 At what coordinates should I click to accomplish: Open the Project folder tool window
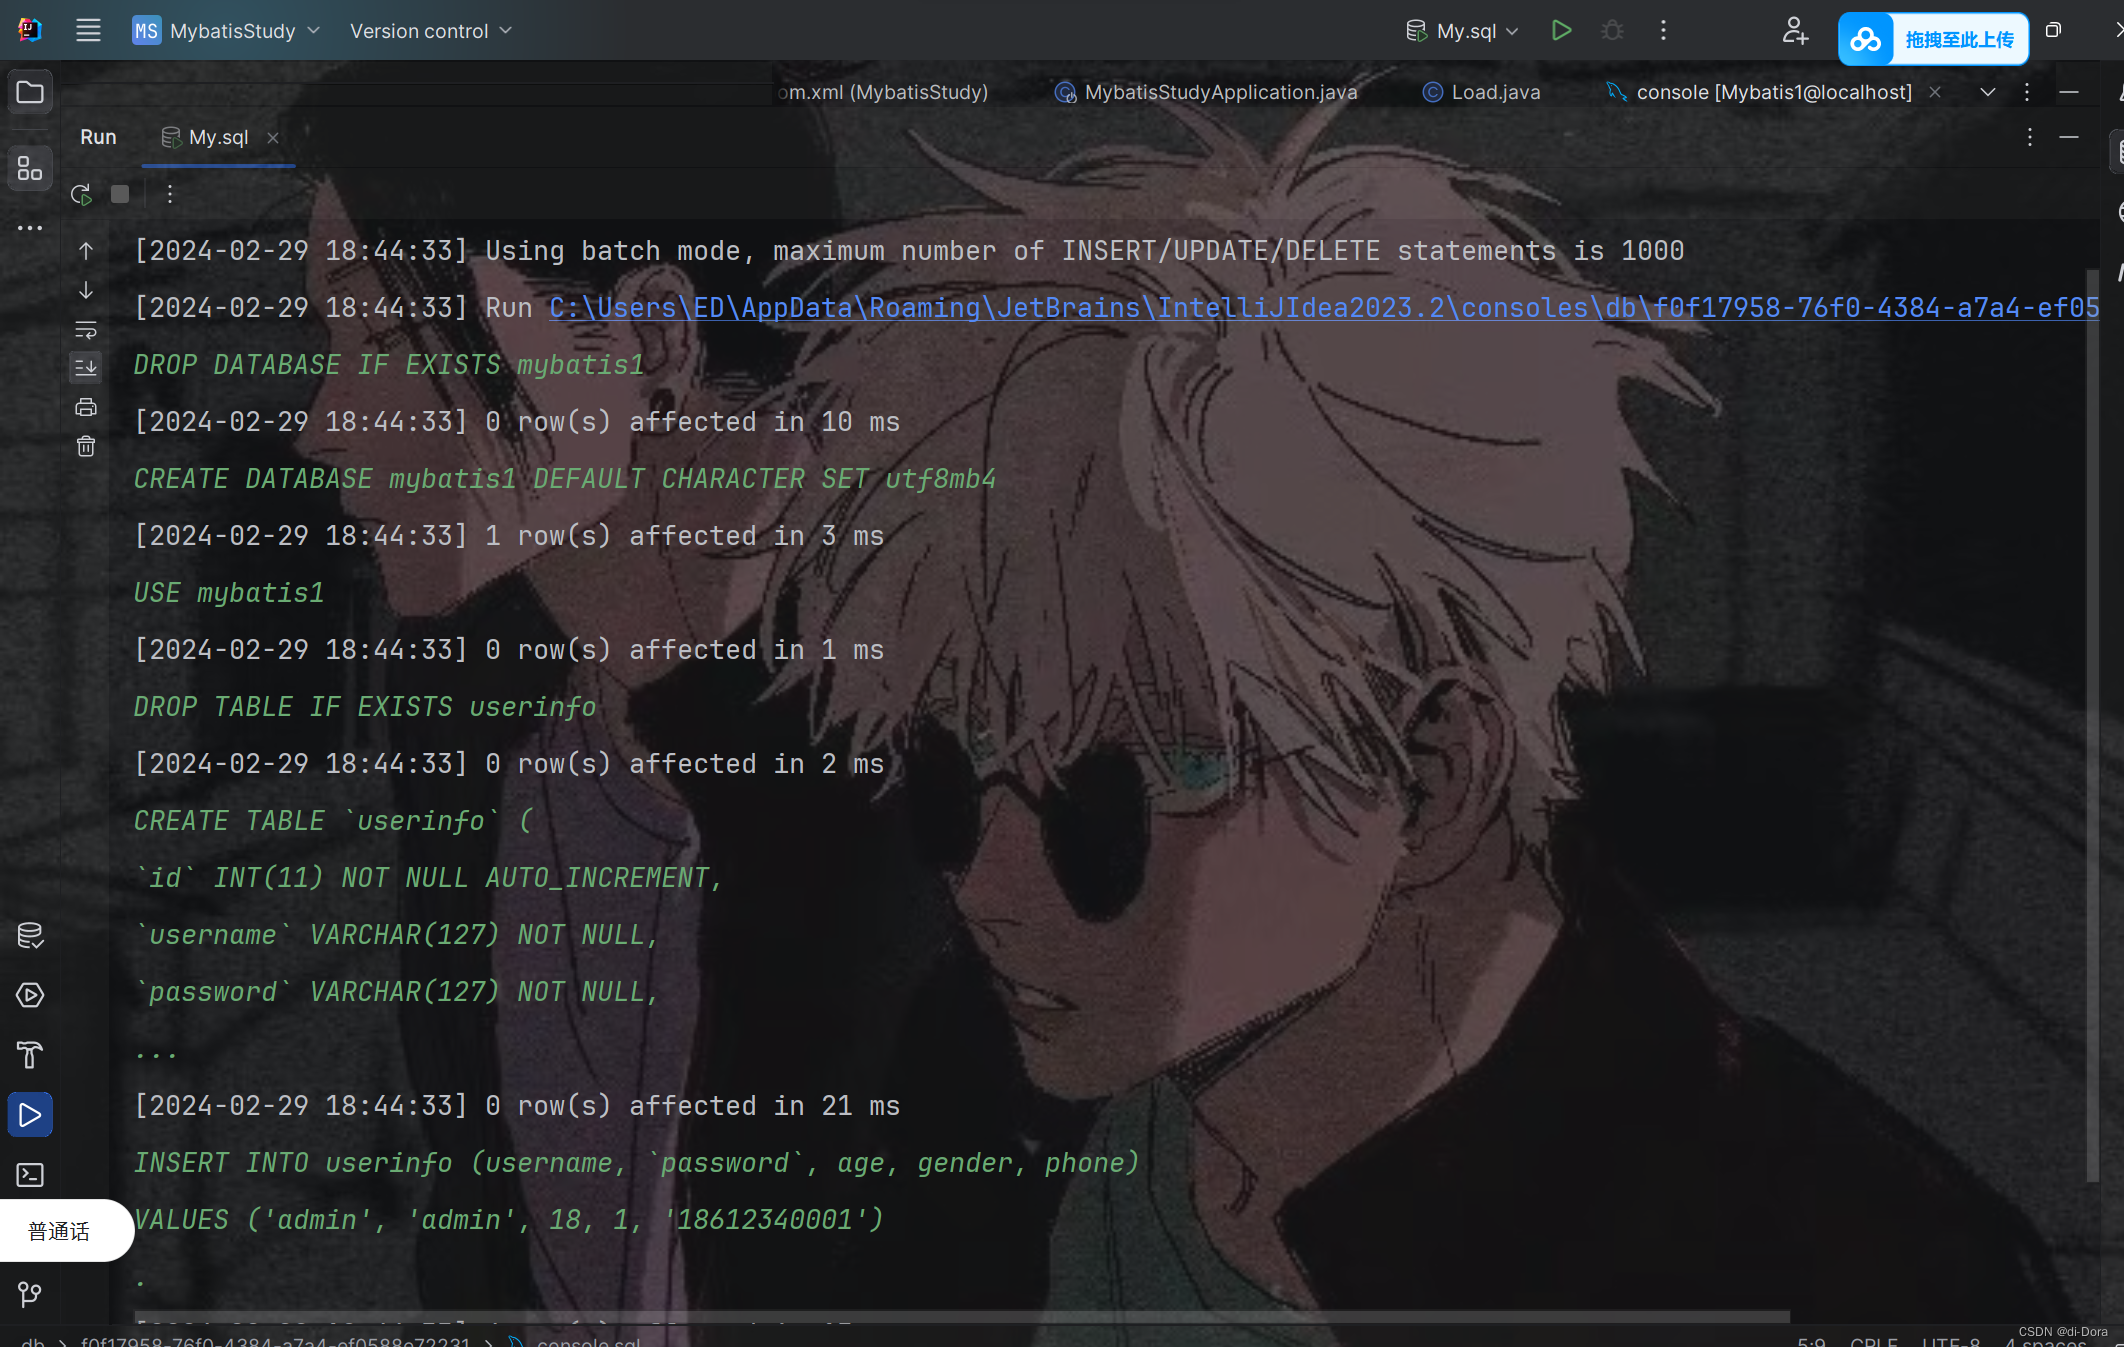[30, 93]
